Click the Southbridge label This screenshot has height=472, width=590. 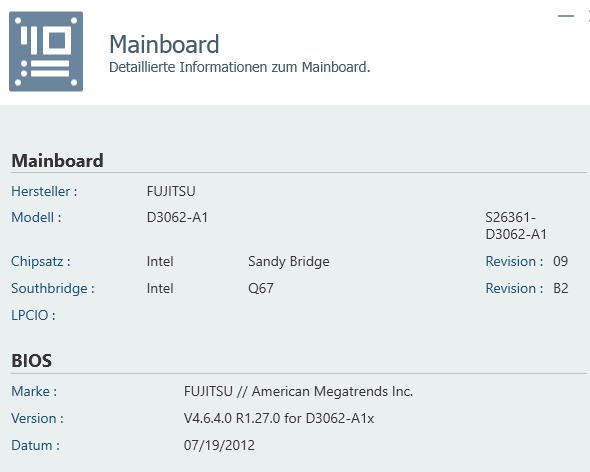tap(53, 289)
